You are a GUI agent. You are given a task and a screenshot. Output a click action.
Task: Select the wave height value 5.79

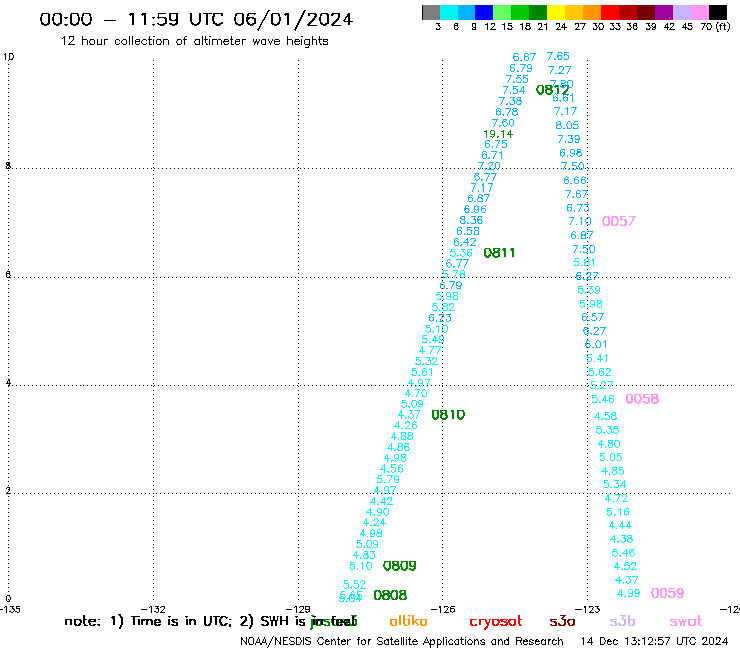click(388, 479)
